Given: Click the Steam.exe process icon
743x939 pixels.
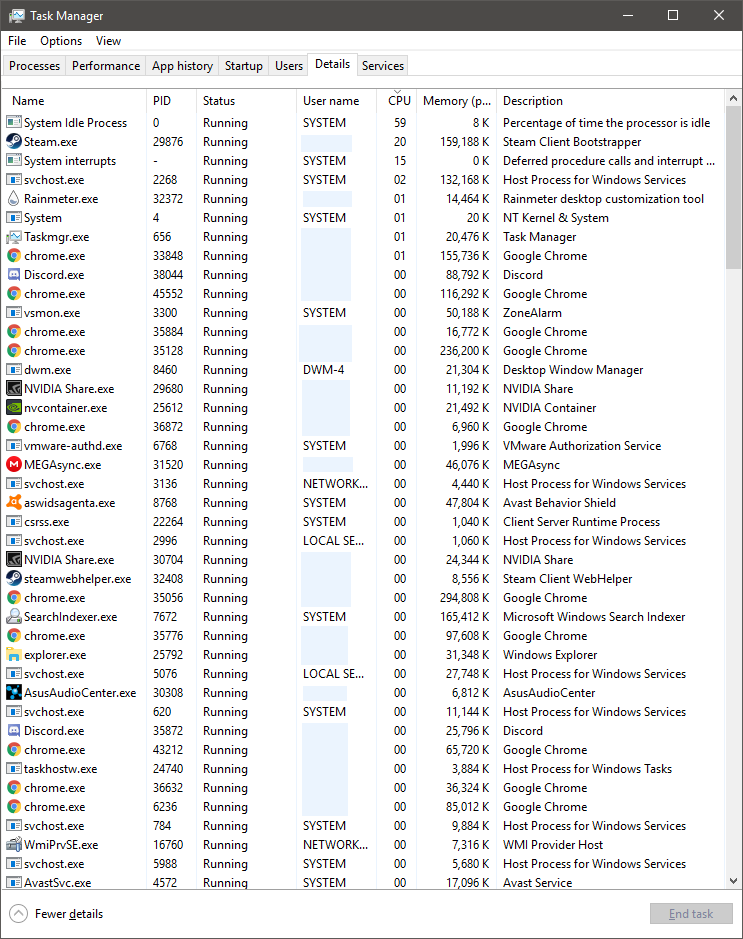Looking at the screenshot, I should (14, 141).
